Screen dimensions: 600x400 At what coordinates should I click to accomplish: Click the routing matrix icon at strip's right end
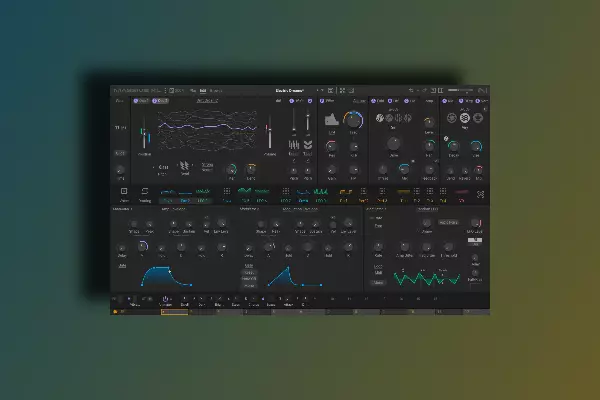click(481, 194)
